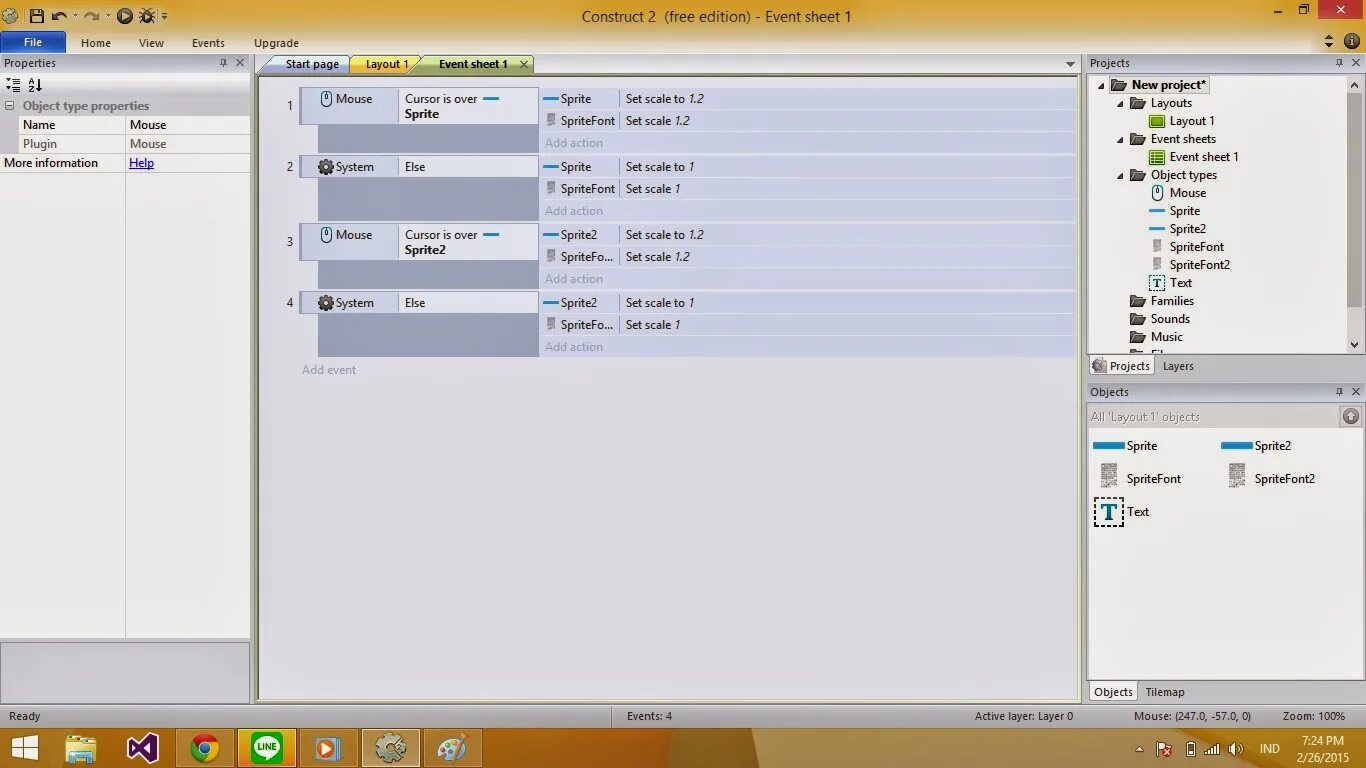This screenshot has width=1366, height=768.
Task: Undo the last action in quick toolbar
Action: click(x=59, y=16)
